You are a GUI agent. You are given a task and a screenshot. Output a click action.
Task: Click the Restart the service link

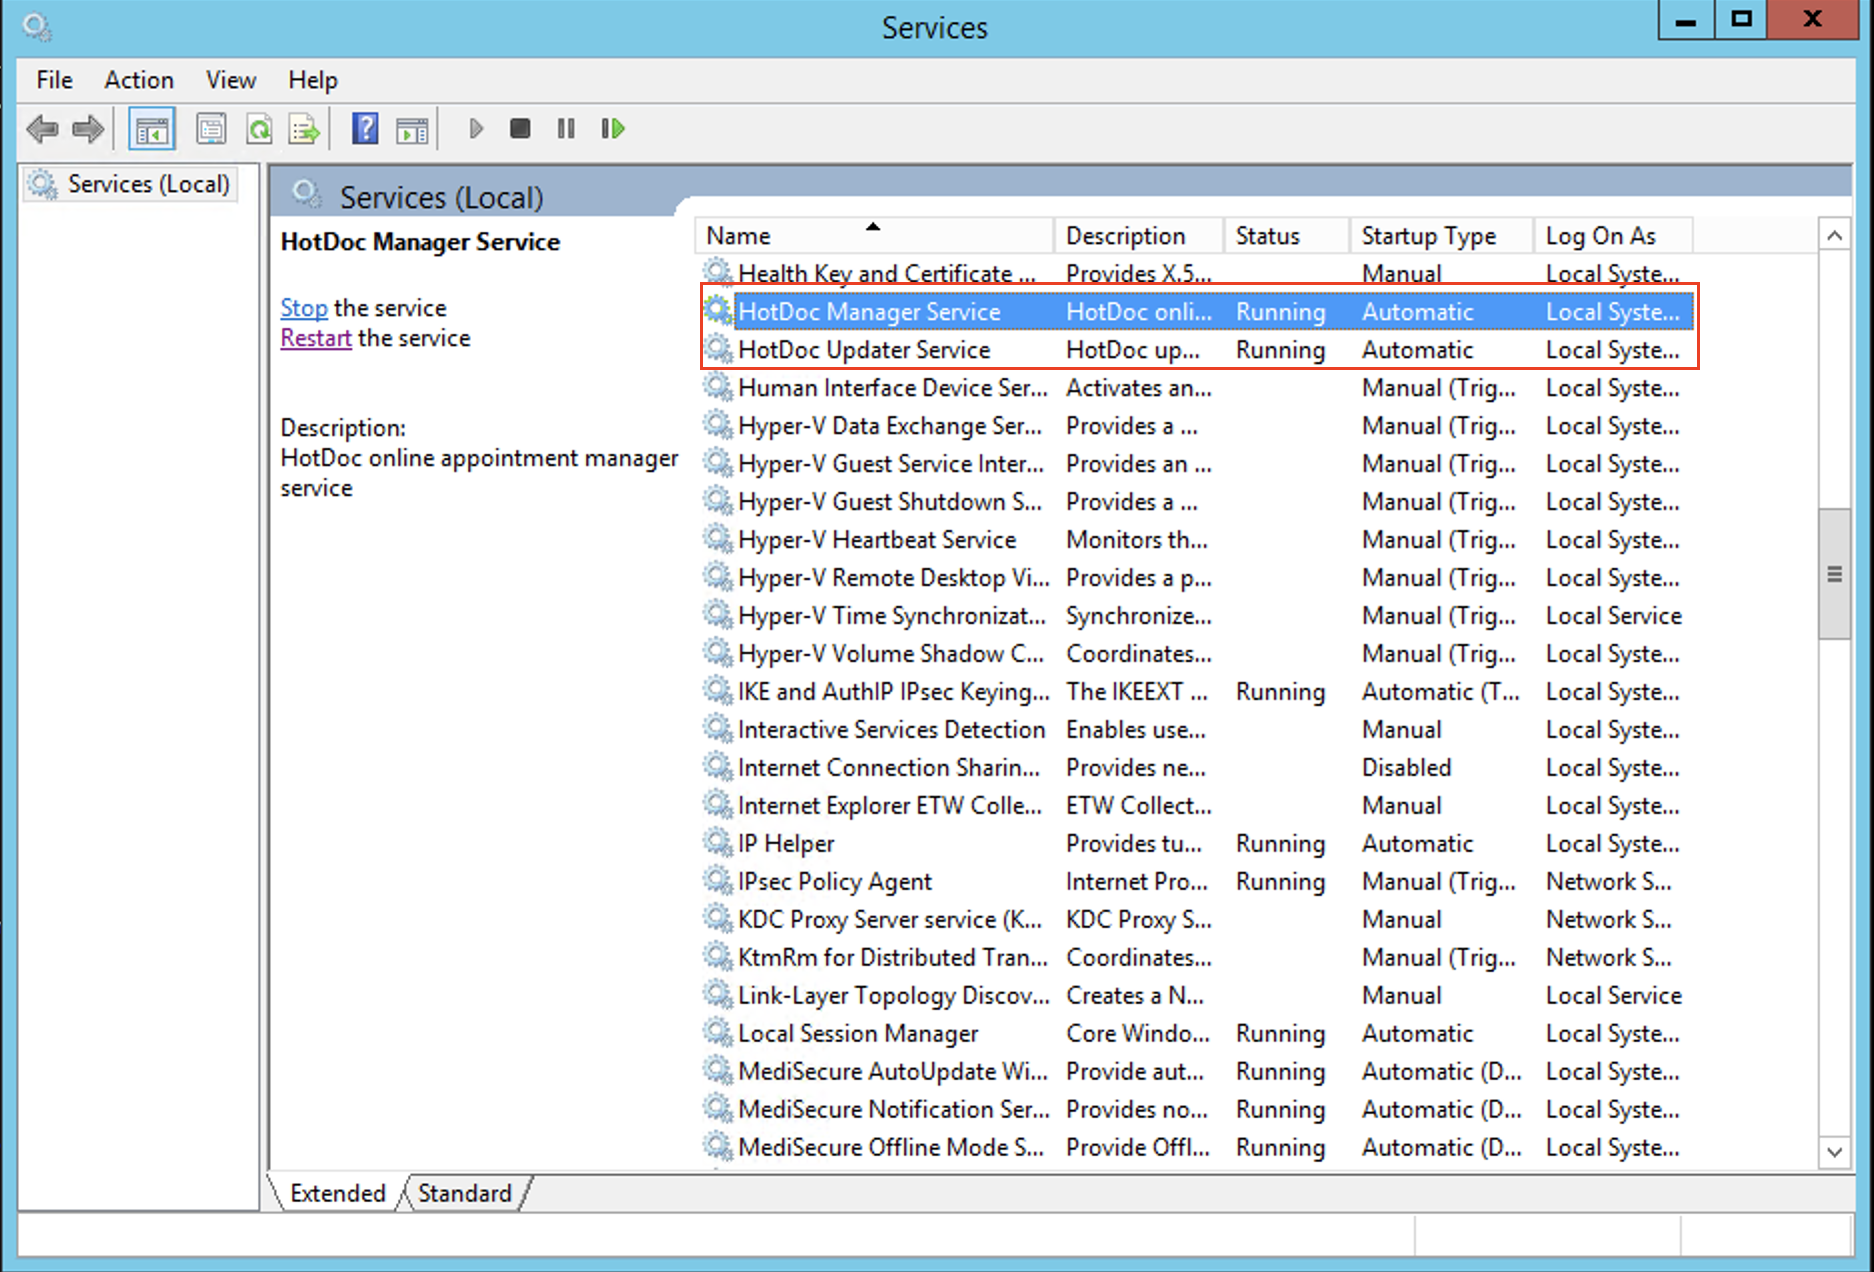(x=316, y=338)
